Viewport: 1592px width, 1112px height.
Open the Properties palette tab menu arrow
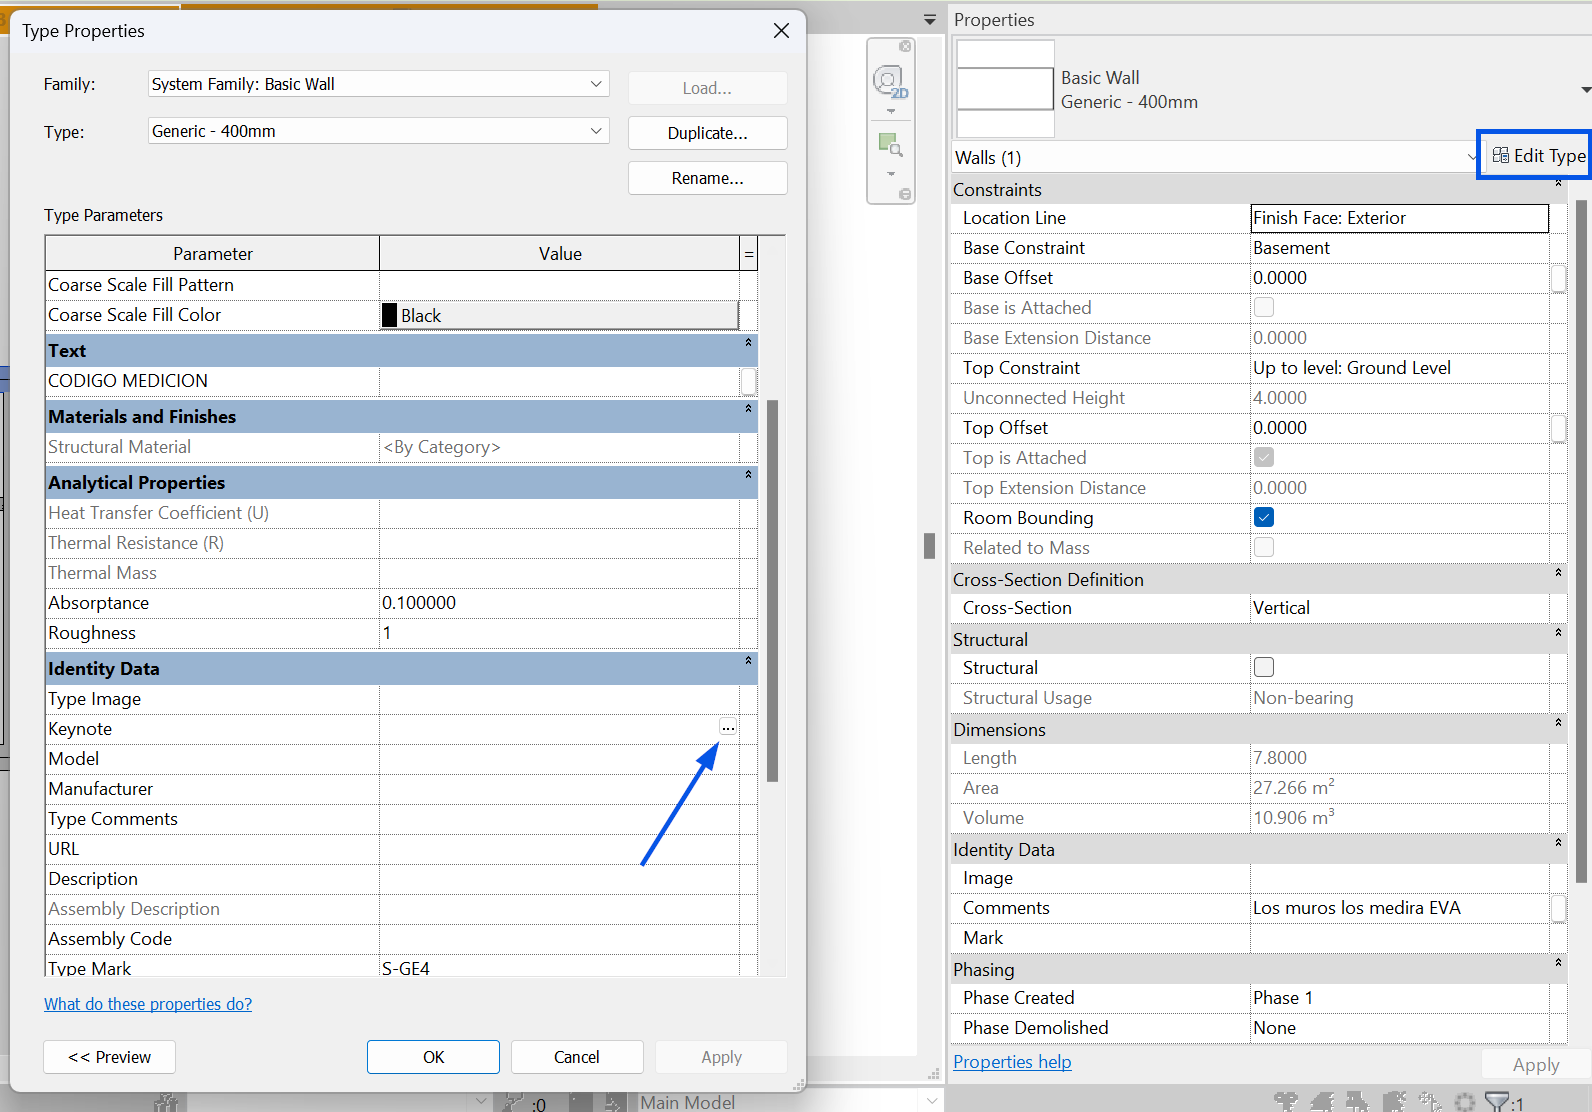pos(930,20)
